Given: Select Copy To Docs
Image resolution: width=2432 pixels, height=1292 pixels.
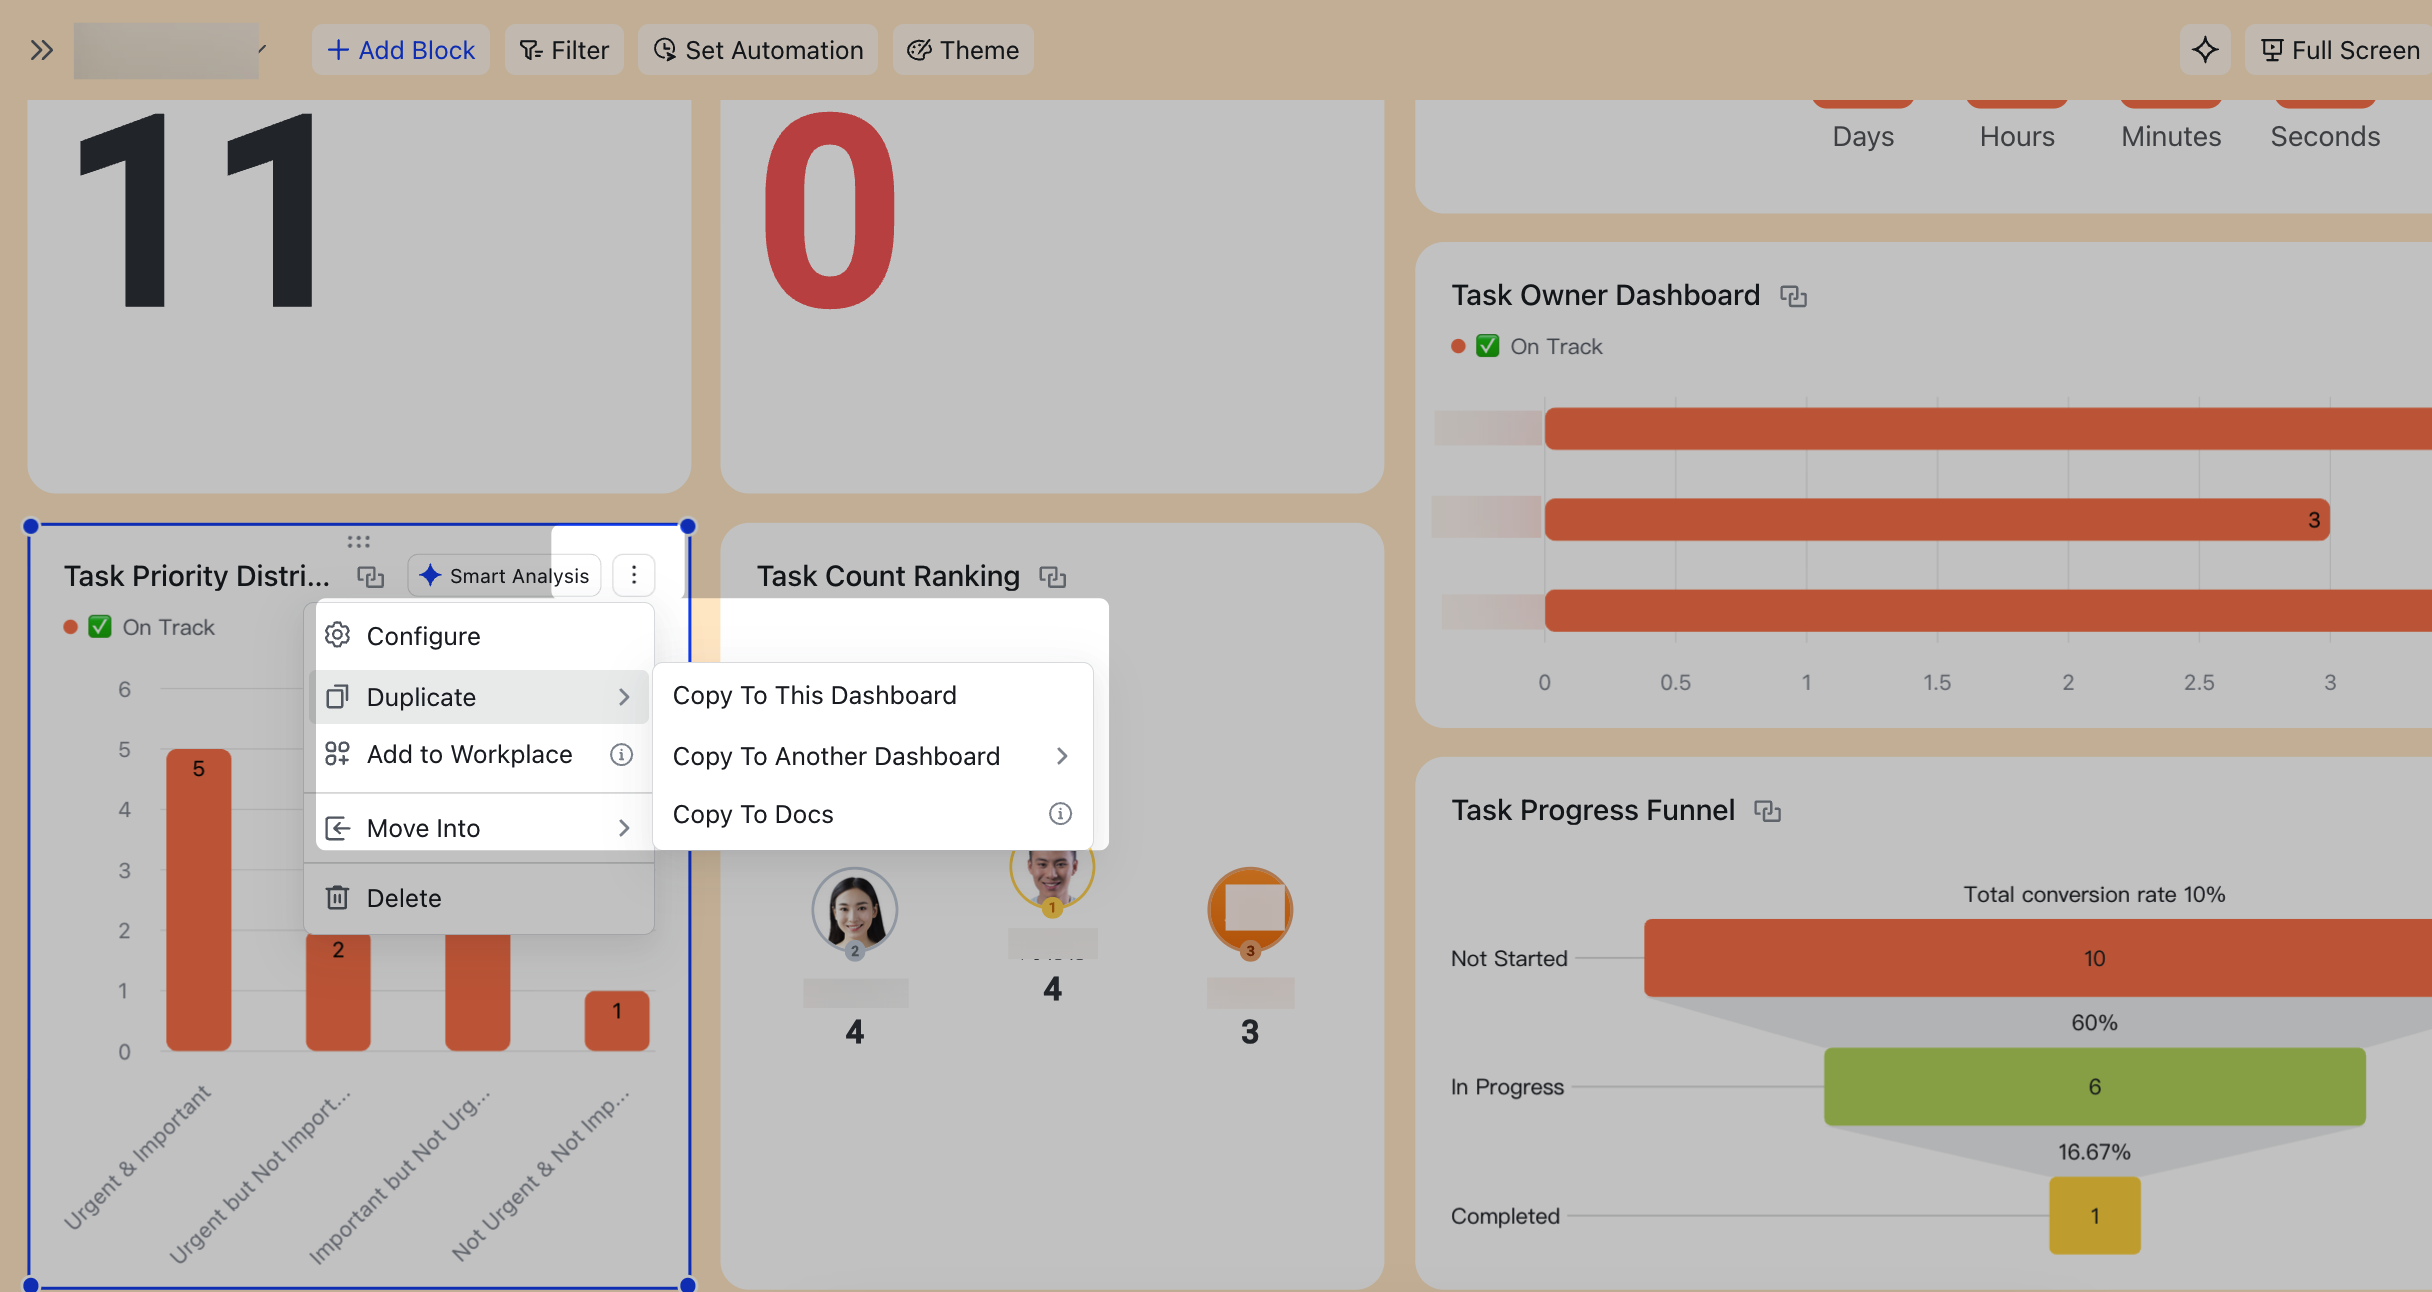Looking at the screenshot, I should (873, 814).
